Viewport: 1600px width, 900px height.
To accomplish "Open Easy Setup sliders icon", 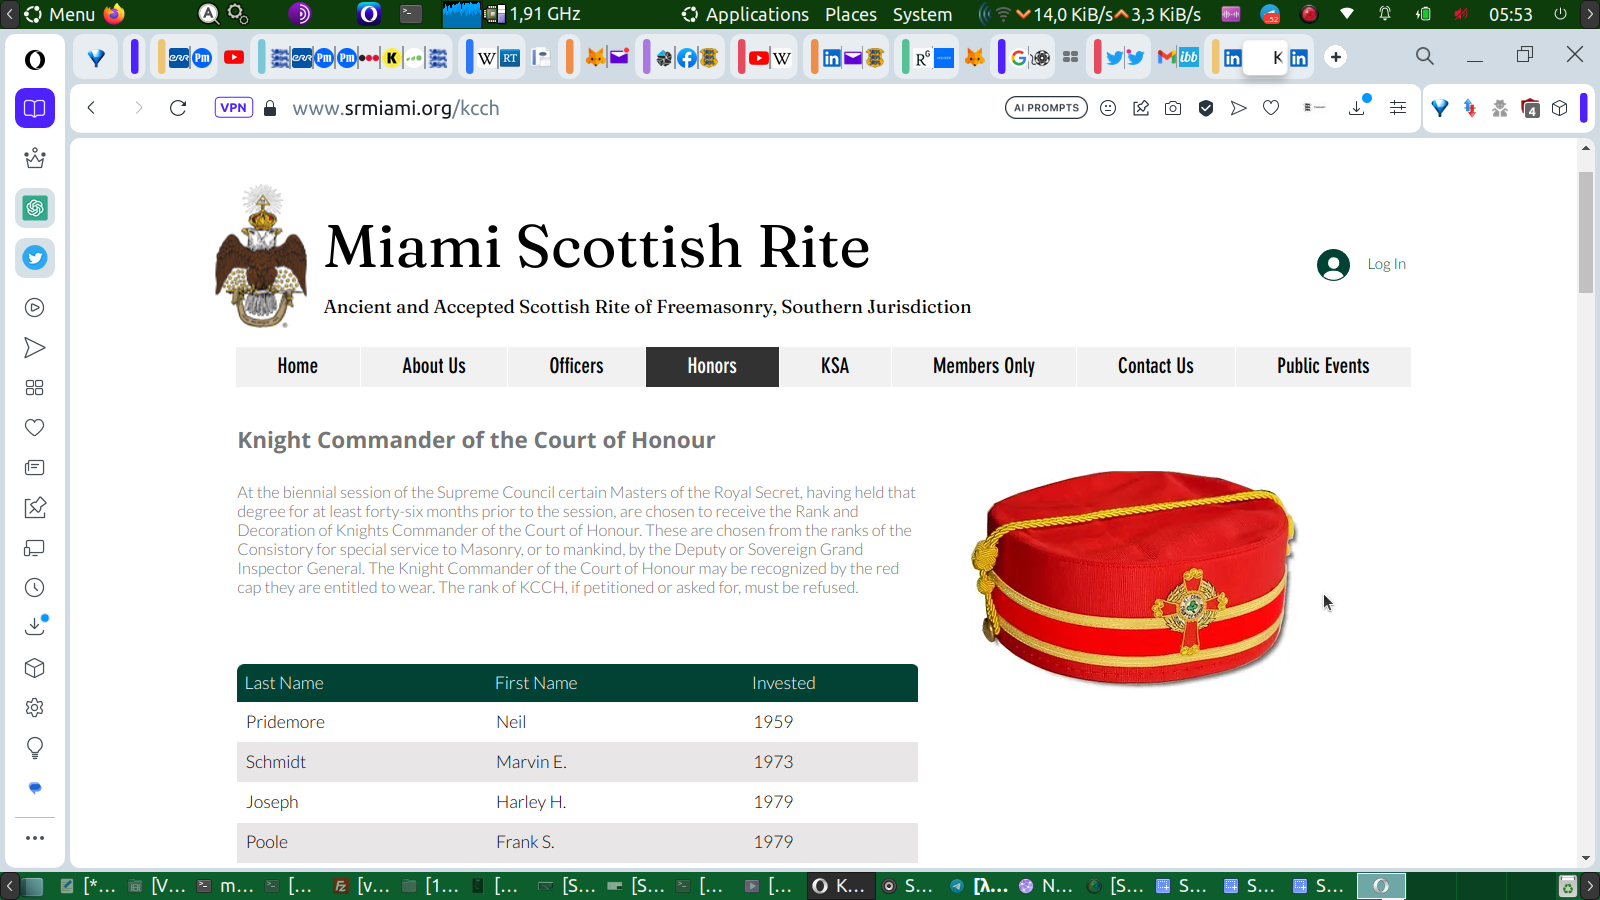I will [x=1398, y=108].
